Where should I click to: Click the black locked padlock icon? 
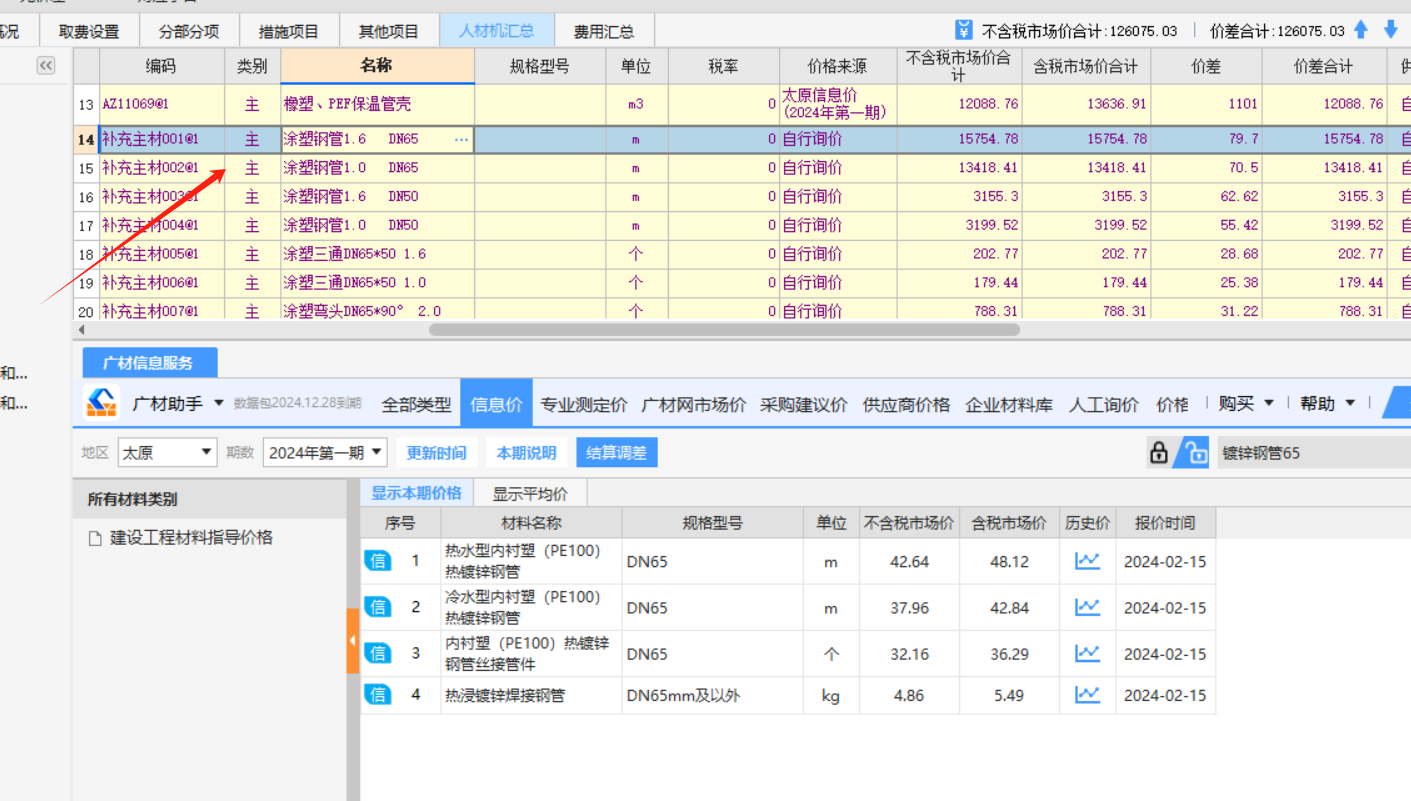click(x=1159, y=453)
